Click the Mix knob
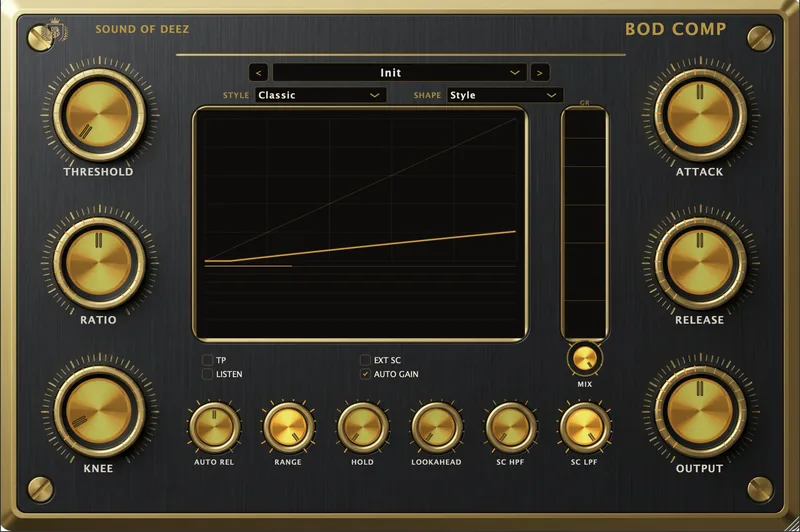 pyautogui.click(x=585, y=359)
